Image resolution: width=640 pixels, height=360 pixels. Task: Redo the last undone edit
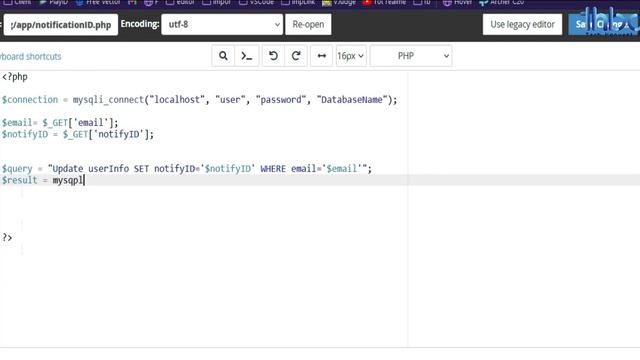click(296, 56)
